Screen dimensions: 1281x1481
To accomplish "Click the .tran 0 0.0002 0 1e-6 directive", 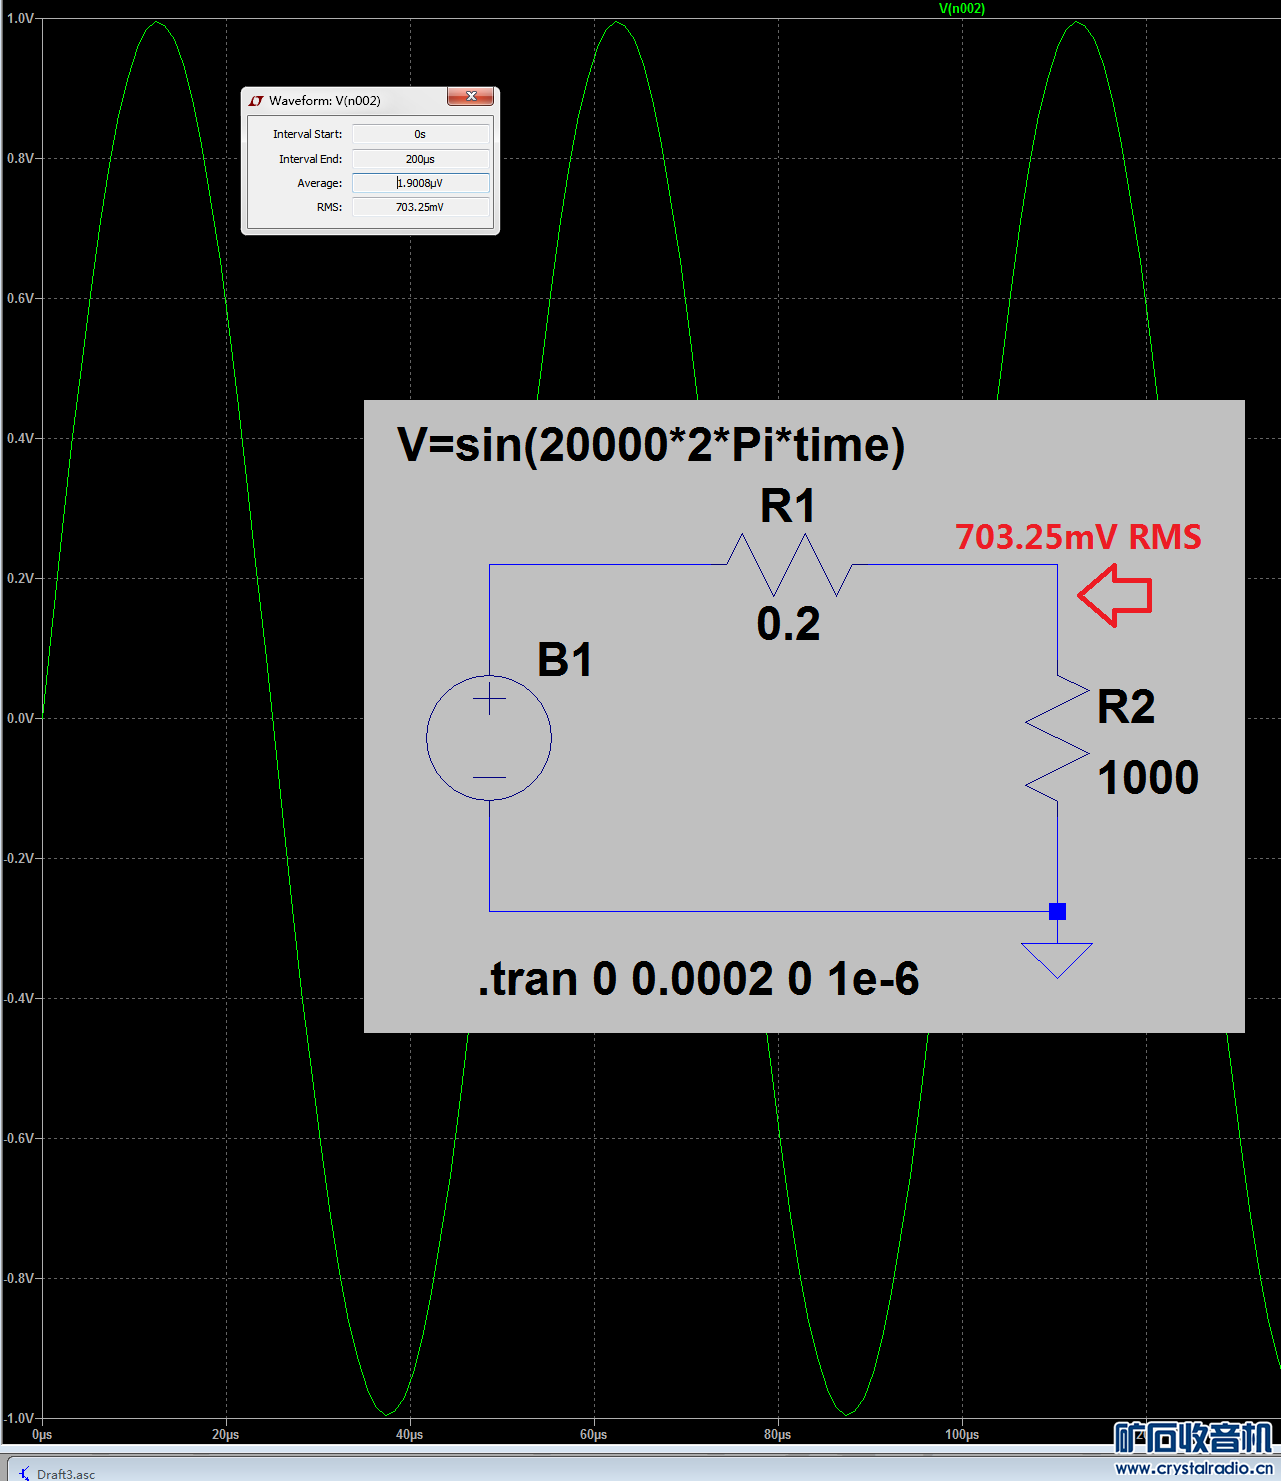I will coord(698,979).
